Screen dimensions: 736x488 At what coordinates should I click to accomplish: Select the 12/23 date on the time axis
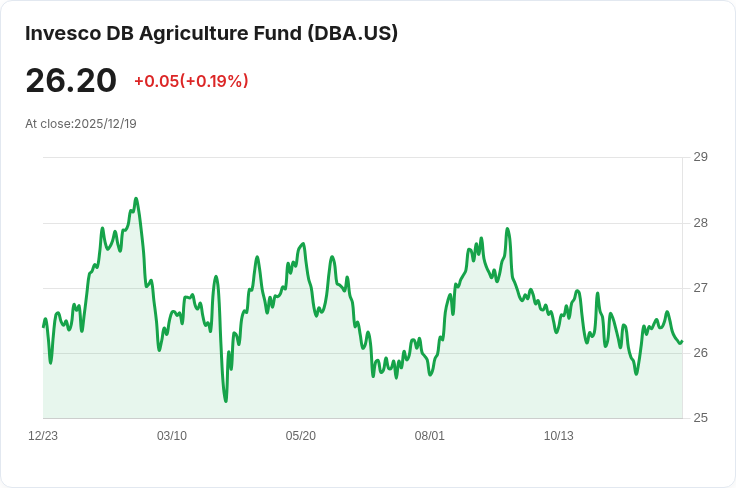pyautogui.click(x=43, y=436)
